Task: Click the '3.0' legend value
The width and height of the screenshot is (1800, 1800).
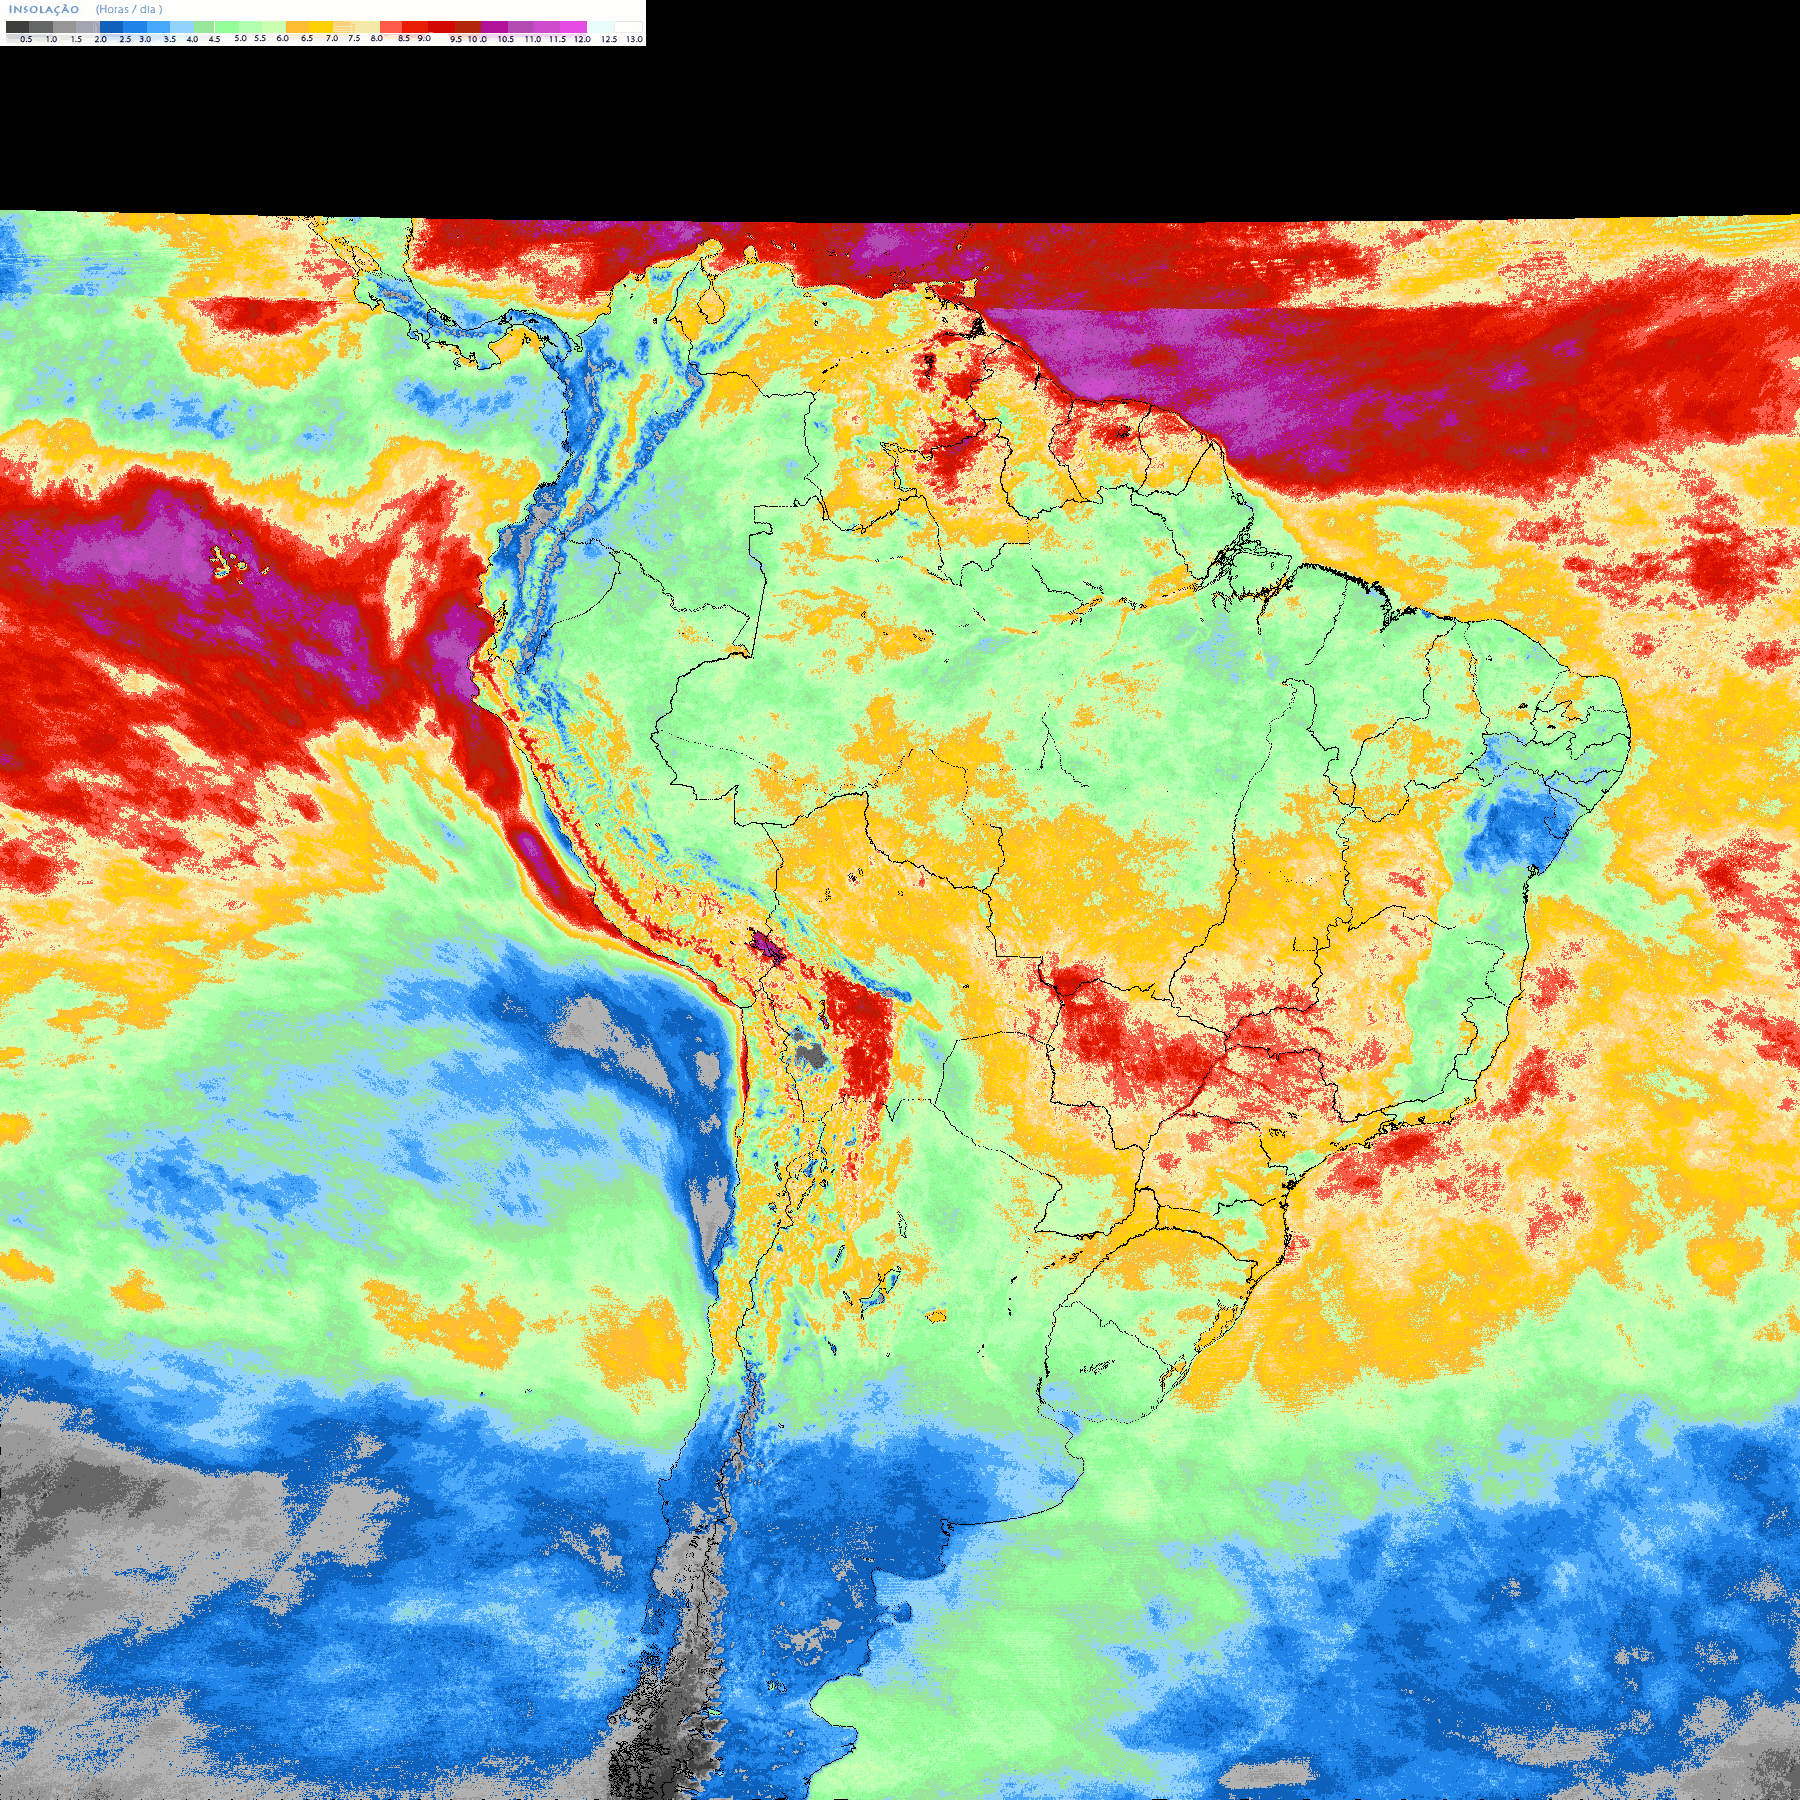Action: [x=145, y=39]
